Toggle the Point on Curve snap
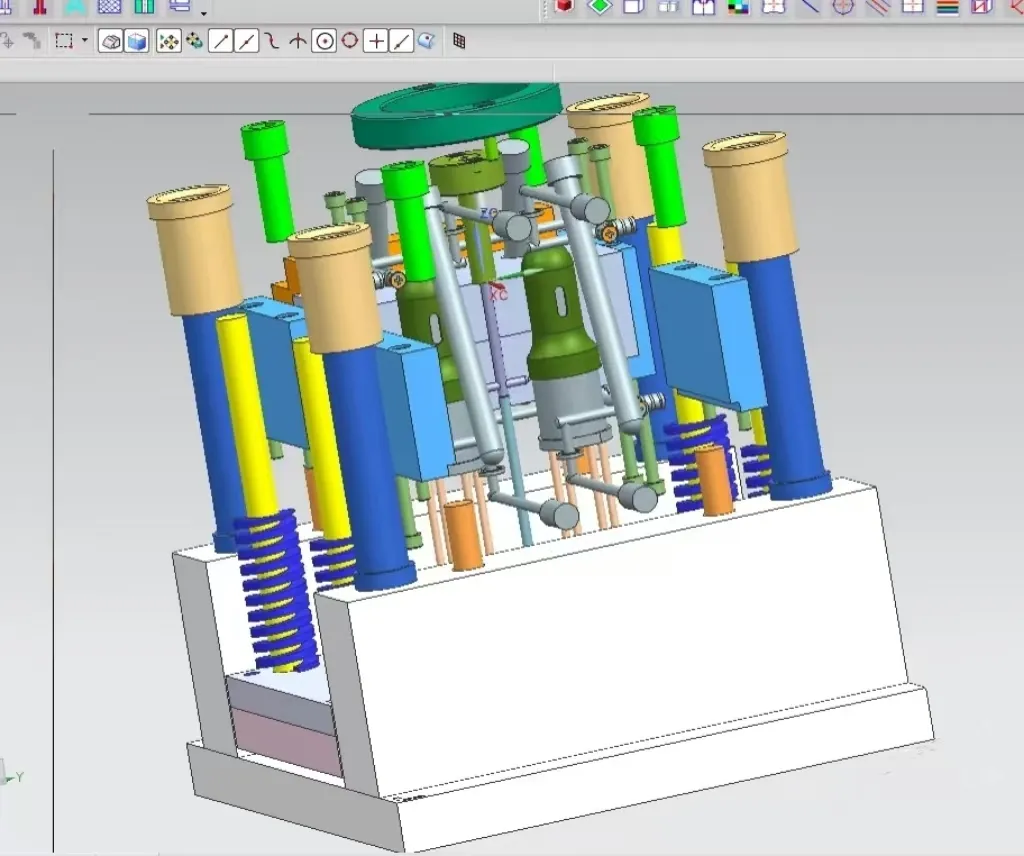Image resolution: width=1024 pixels, height=856 pixels. coord(401,41)
